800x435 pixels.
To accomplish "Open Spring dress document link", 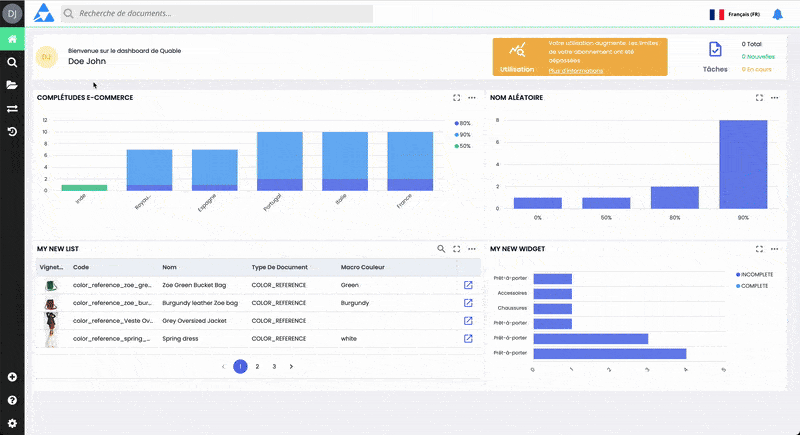I will pyautogui.click(x=468, y=339).
